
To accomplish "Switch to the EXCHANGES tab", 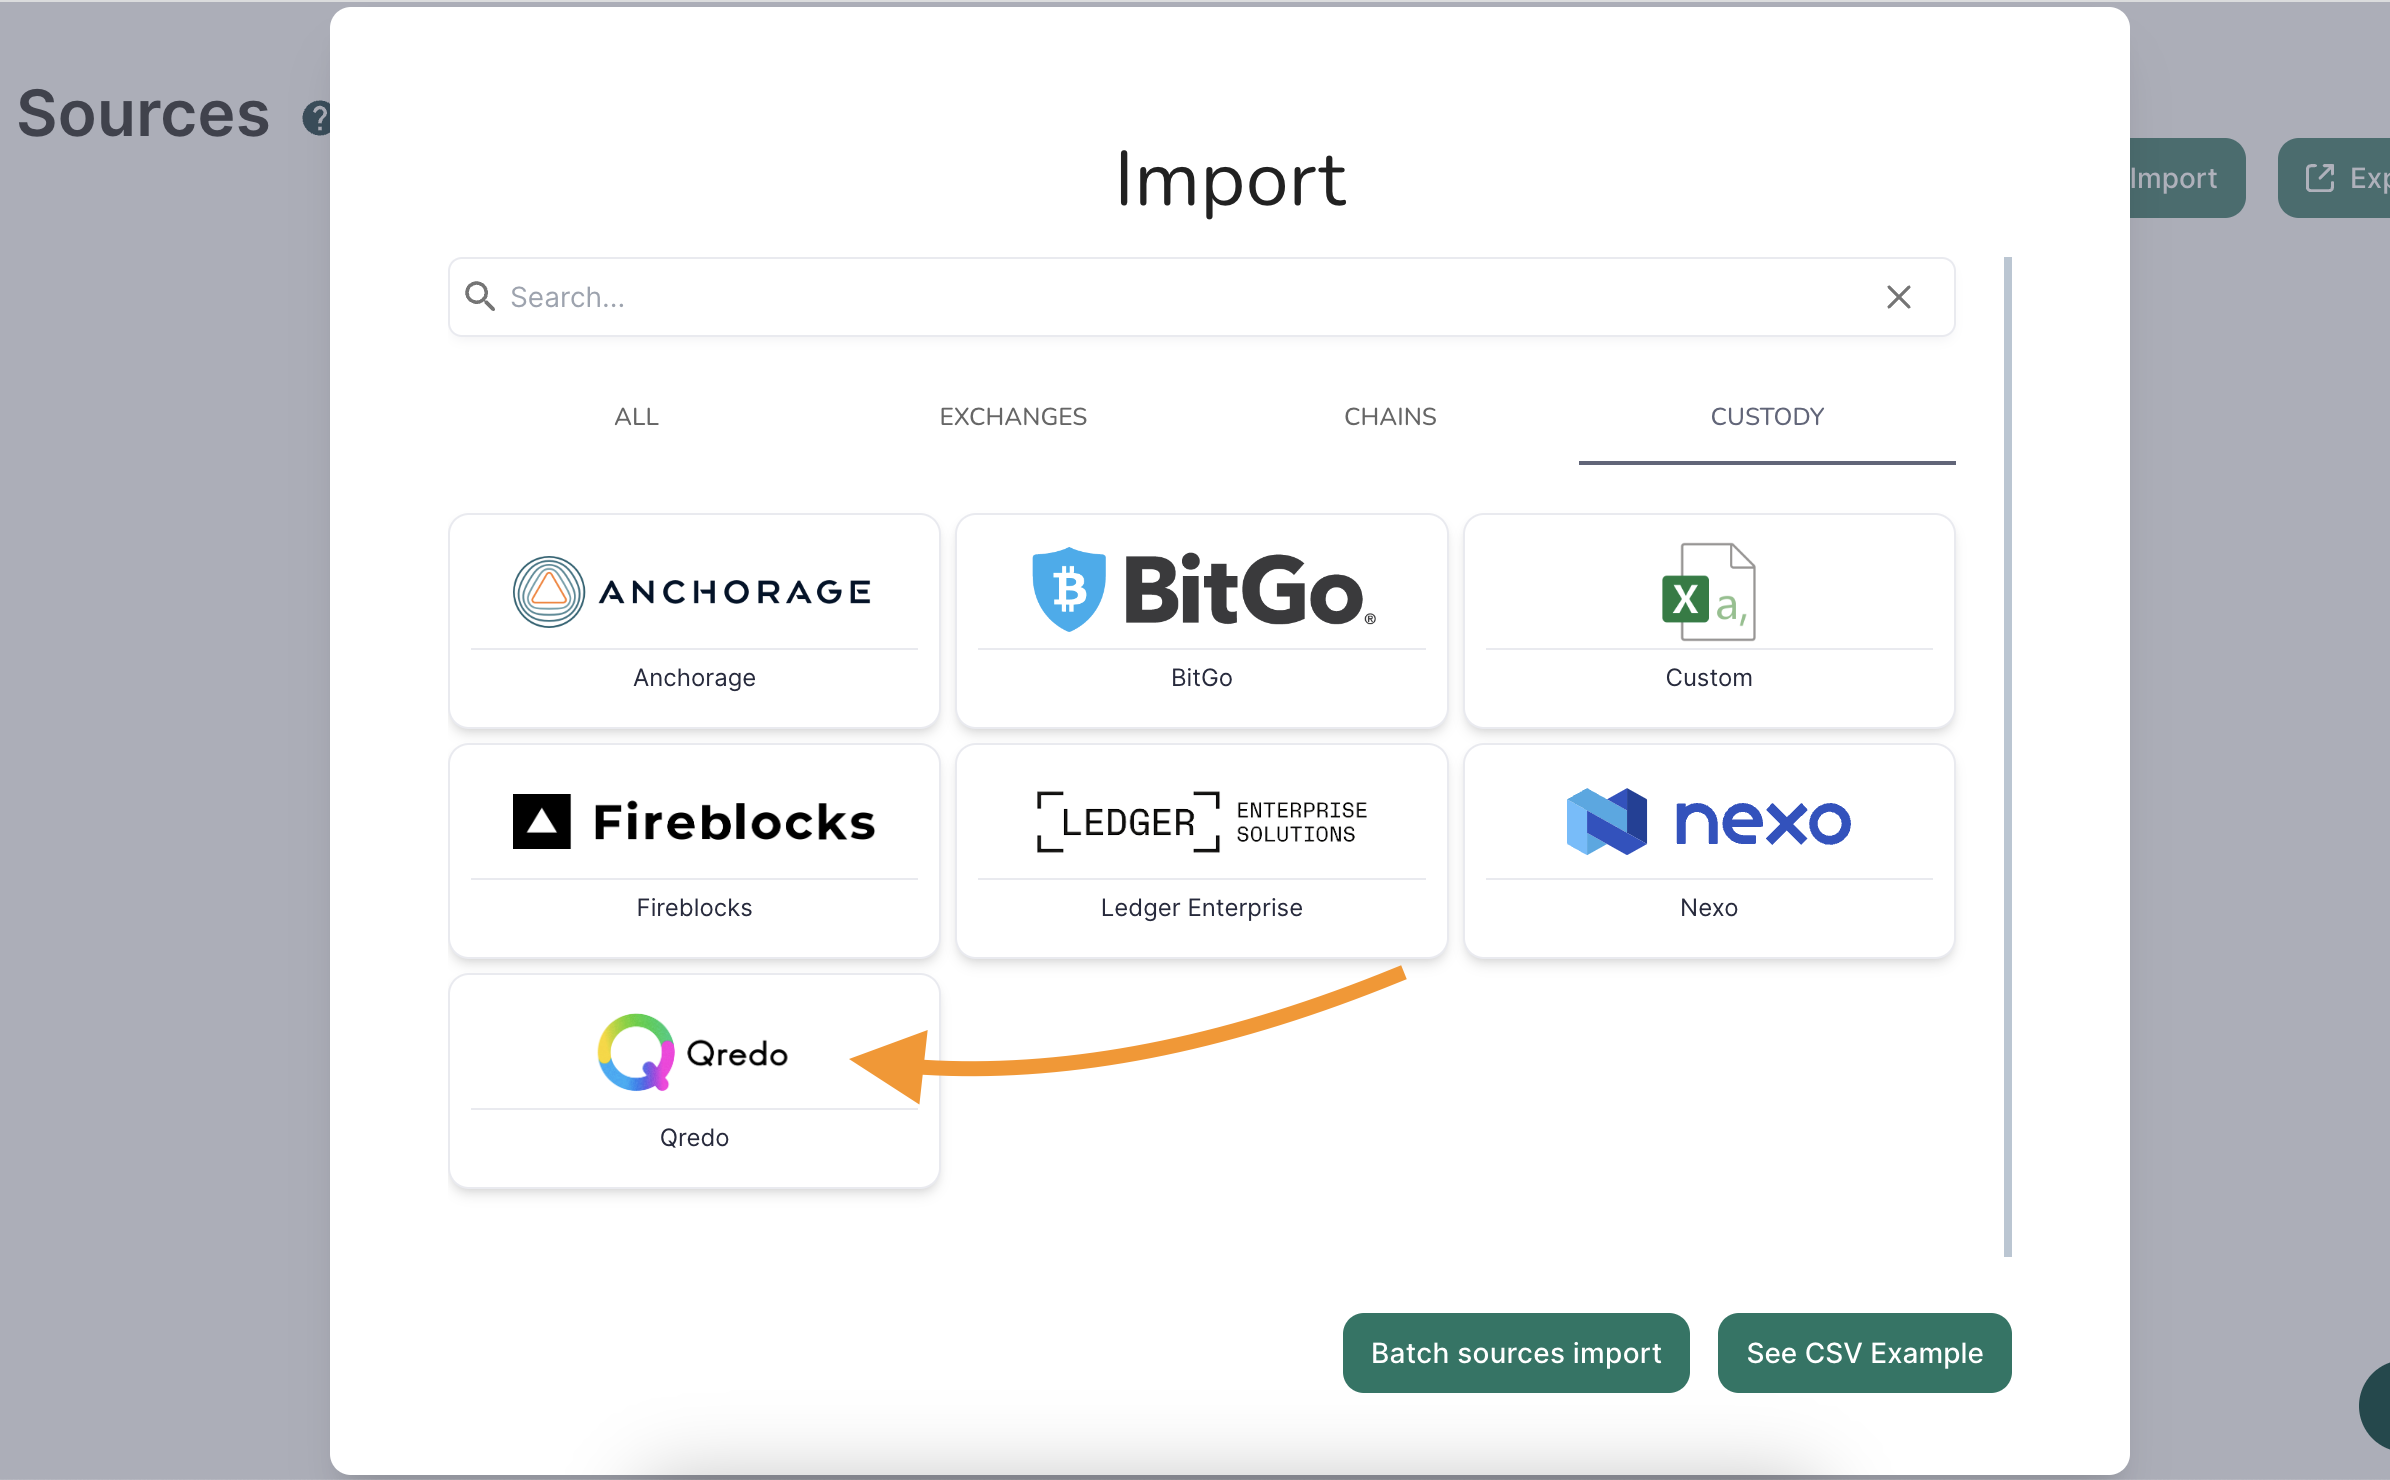I will point(1013,416).
